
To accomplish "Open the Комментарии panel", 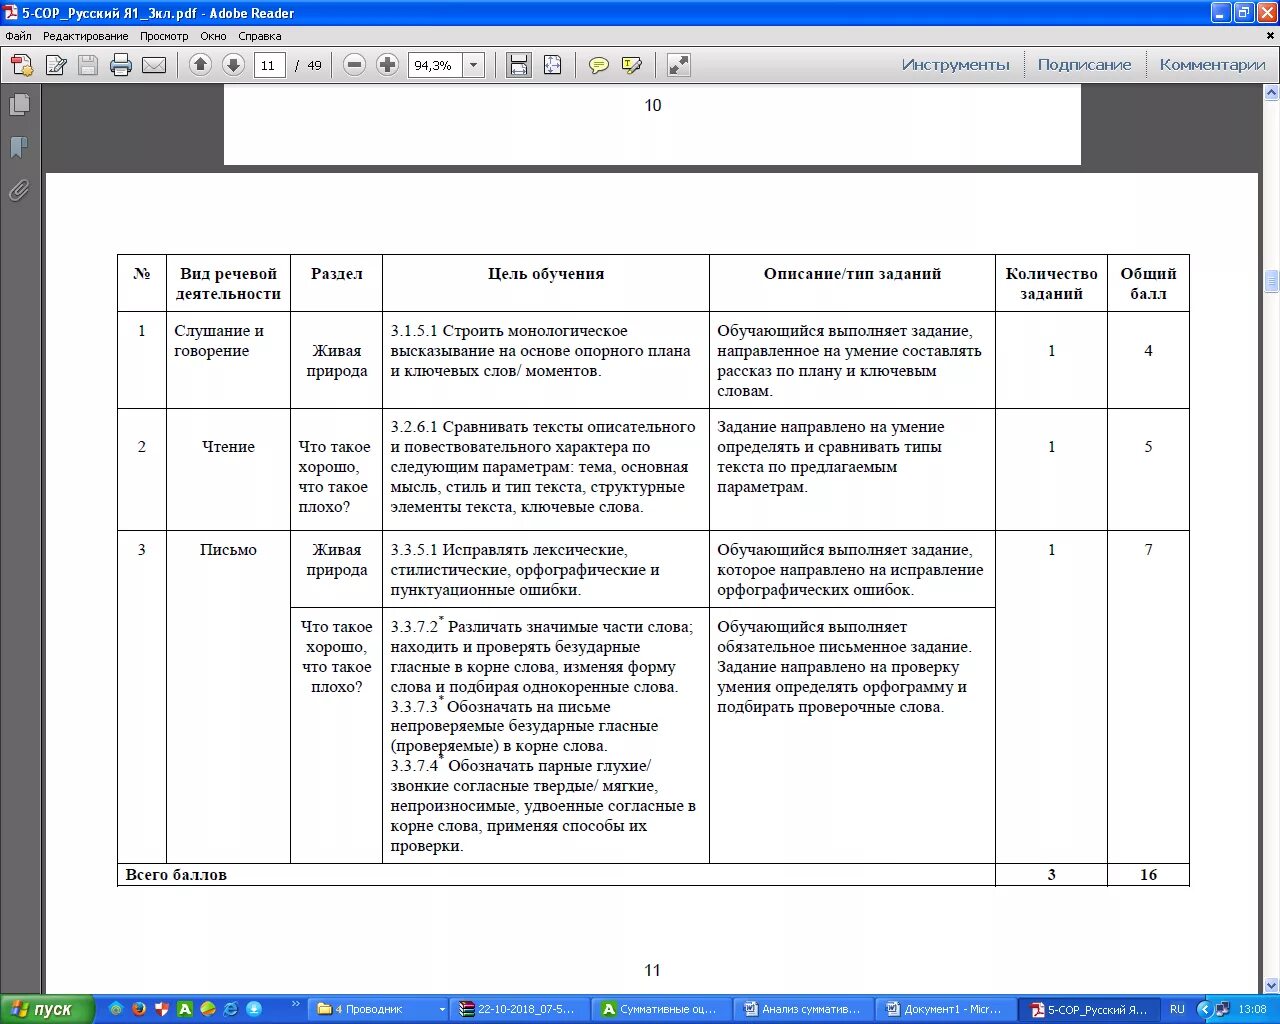I will pyautogui.click(x=1212, y=65).
